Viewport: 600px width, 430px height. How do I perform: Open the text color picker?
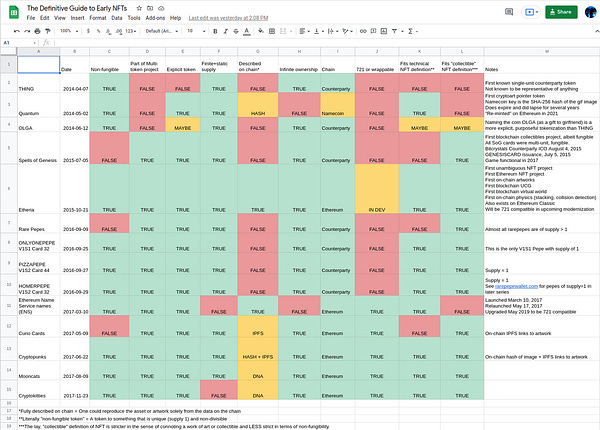click(x=247, y=31)
